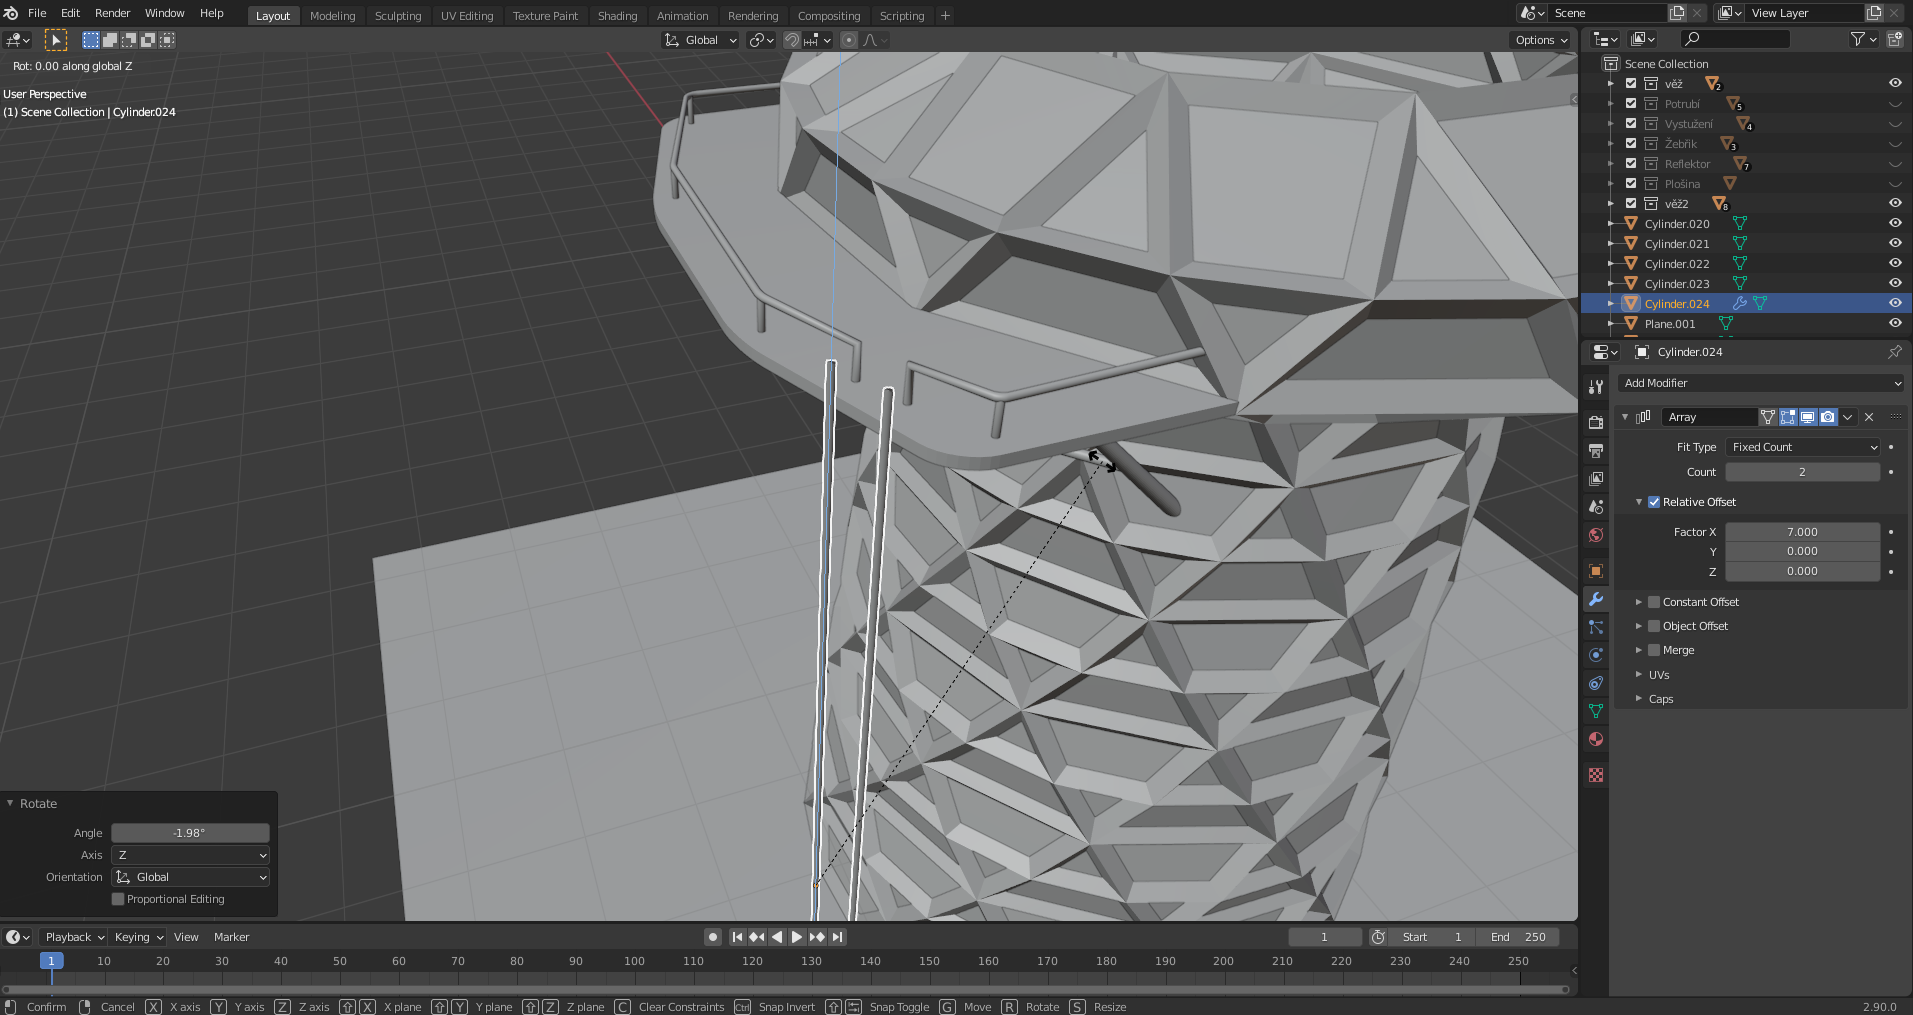Screen dimensions: 1913x1015
Task: Switch to the Sculpting workspace tab
Action: tap(398, 15)
